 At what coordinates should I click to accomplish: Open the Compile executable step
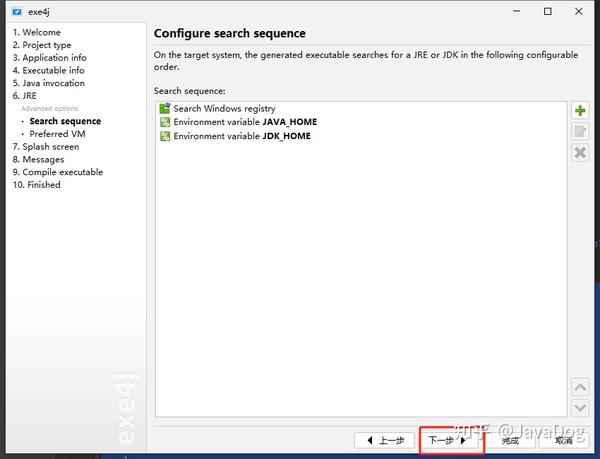[58, 172]
